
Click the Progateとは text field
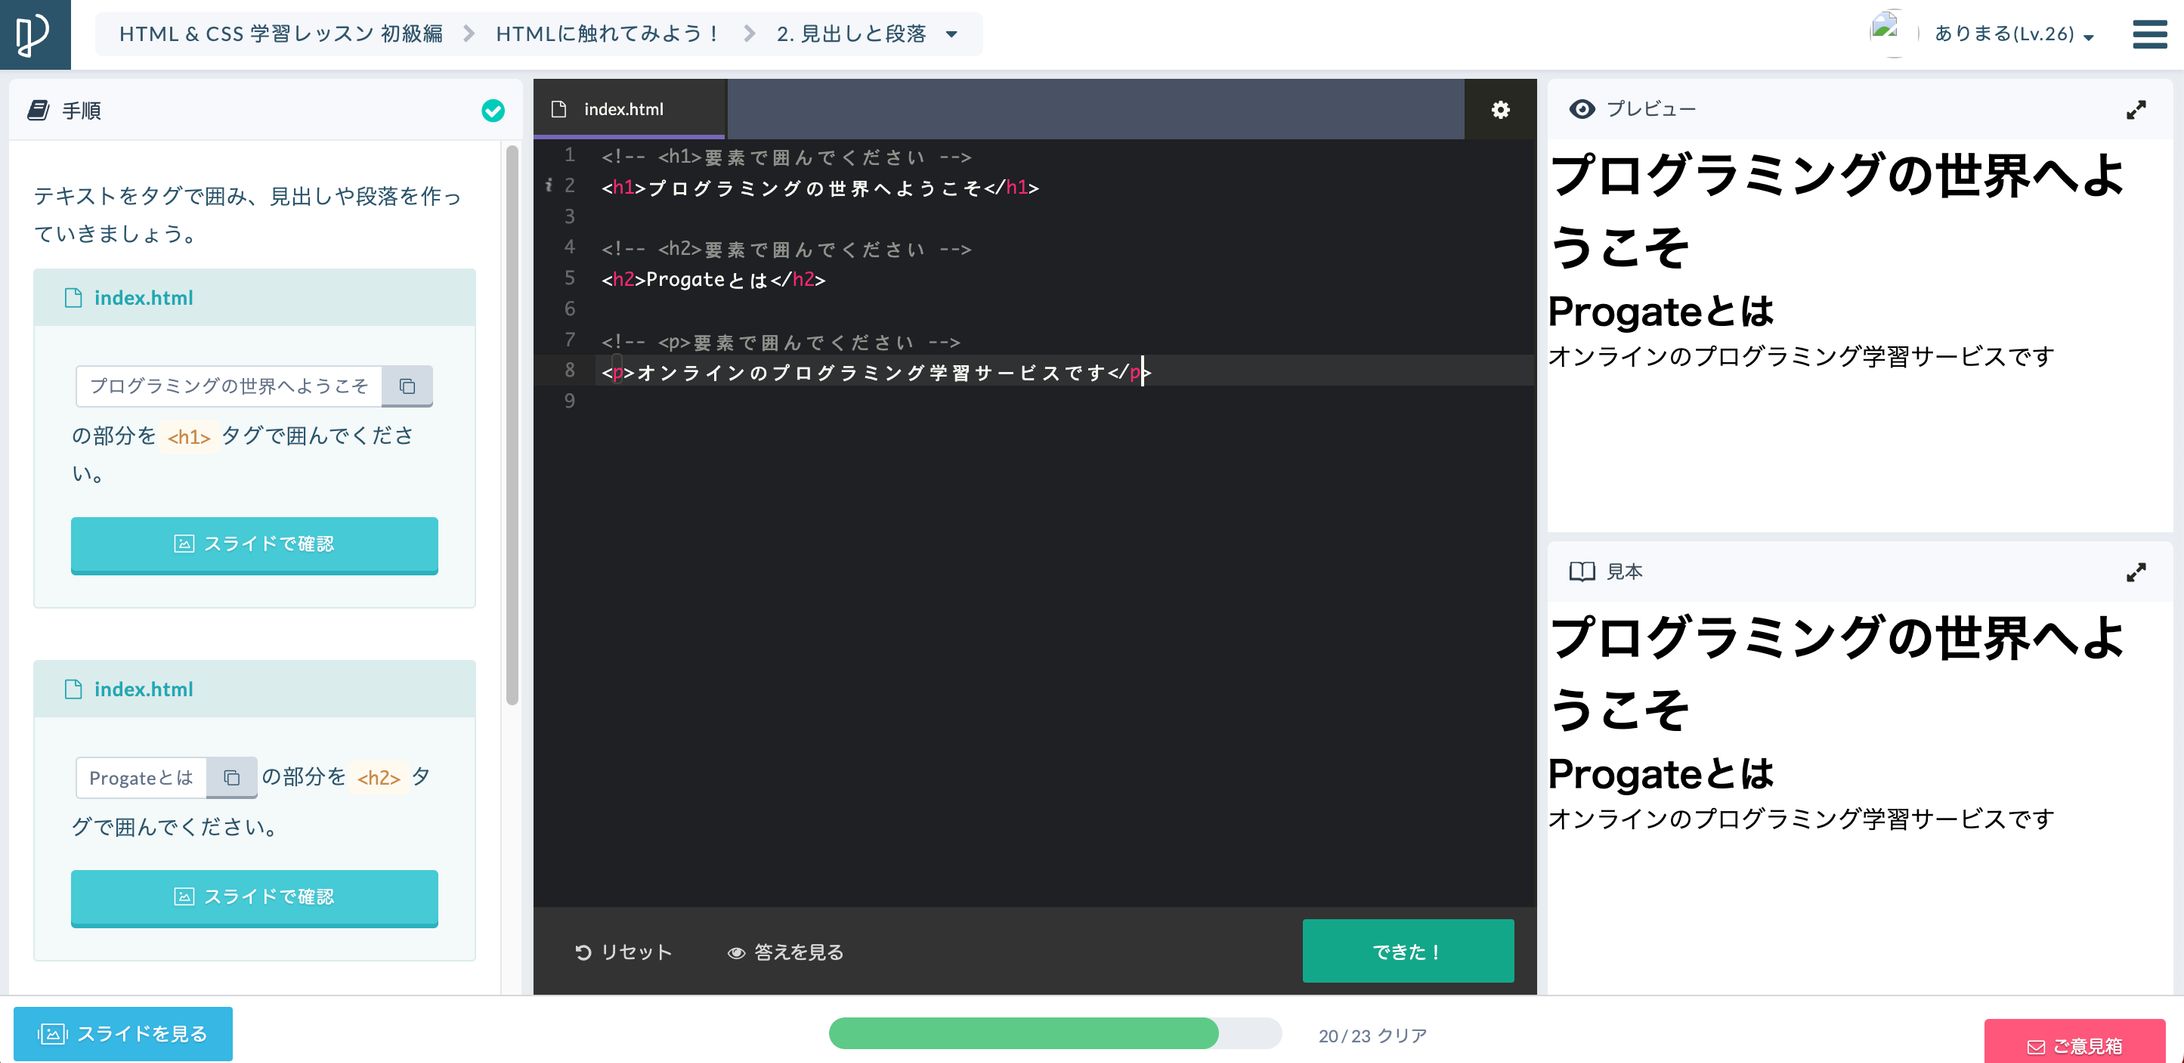pyautogui.click(x=141, y=778)
